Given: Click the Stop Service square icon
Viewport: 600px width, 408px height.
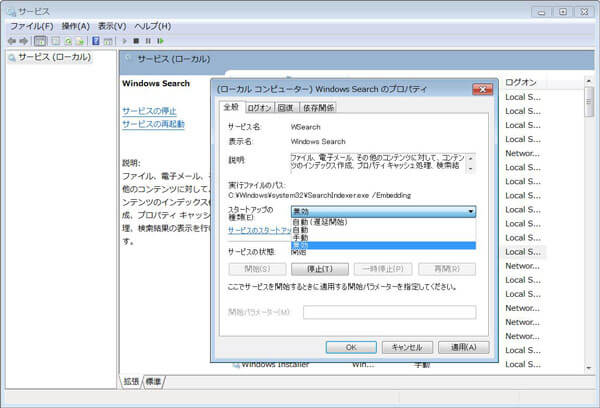Looking at the screenshot, I should [136, 41].
